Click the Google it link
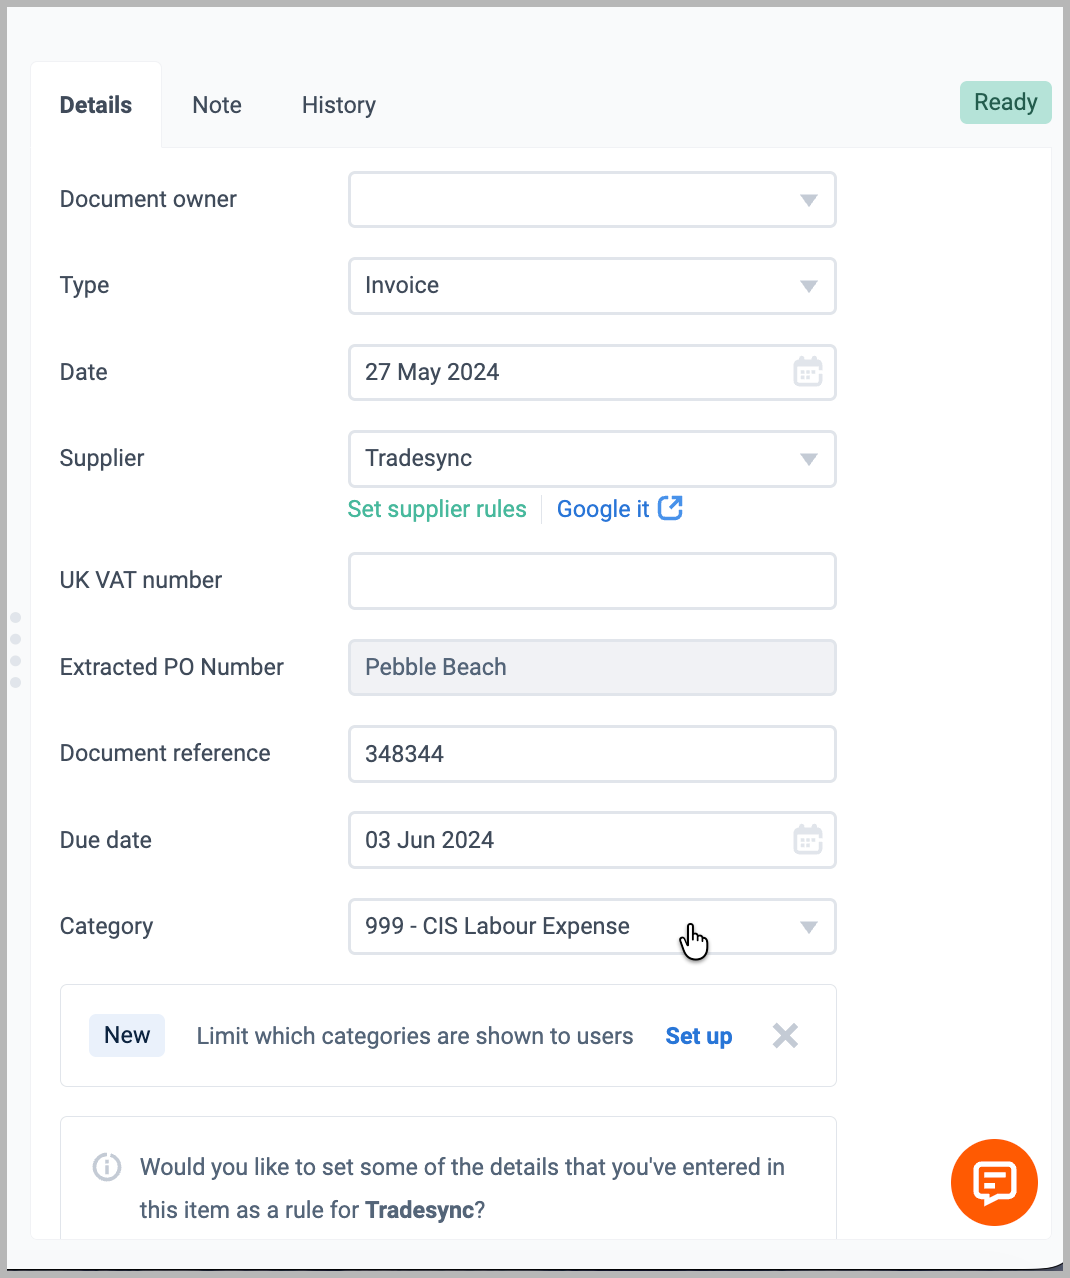Viewport: 1070px width, 1278px height. [x=603, y=509]
